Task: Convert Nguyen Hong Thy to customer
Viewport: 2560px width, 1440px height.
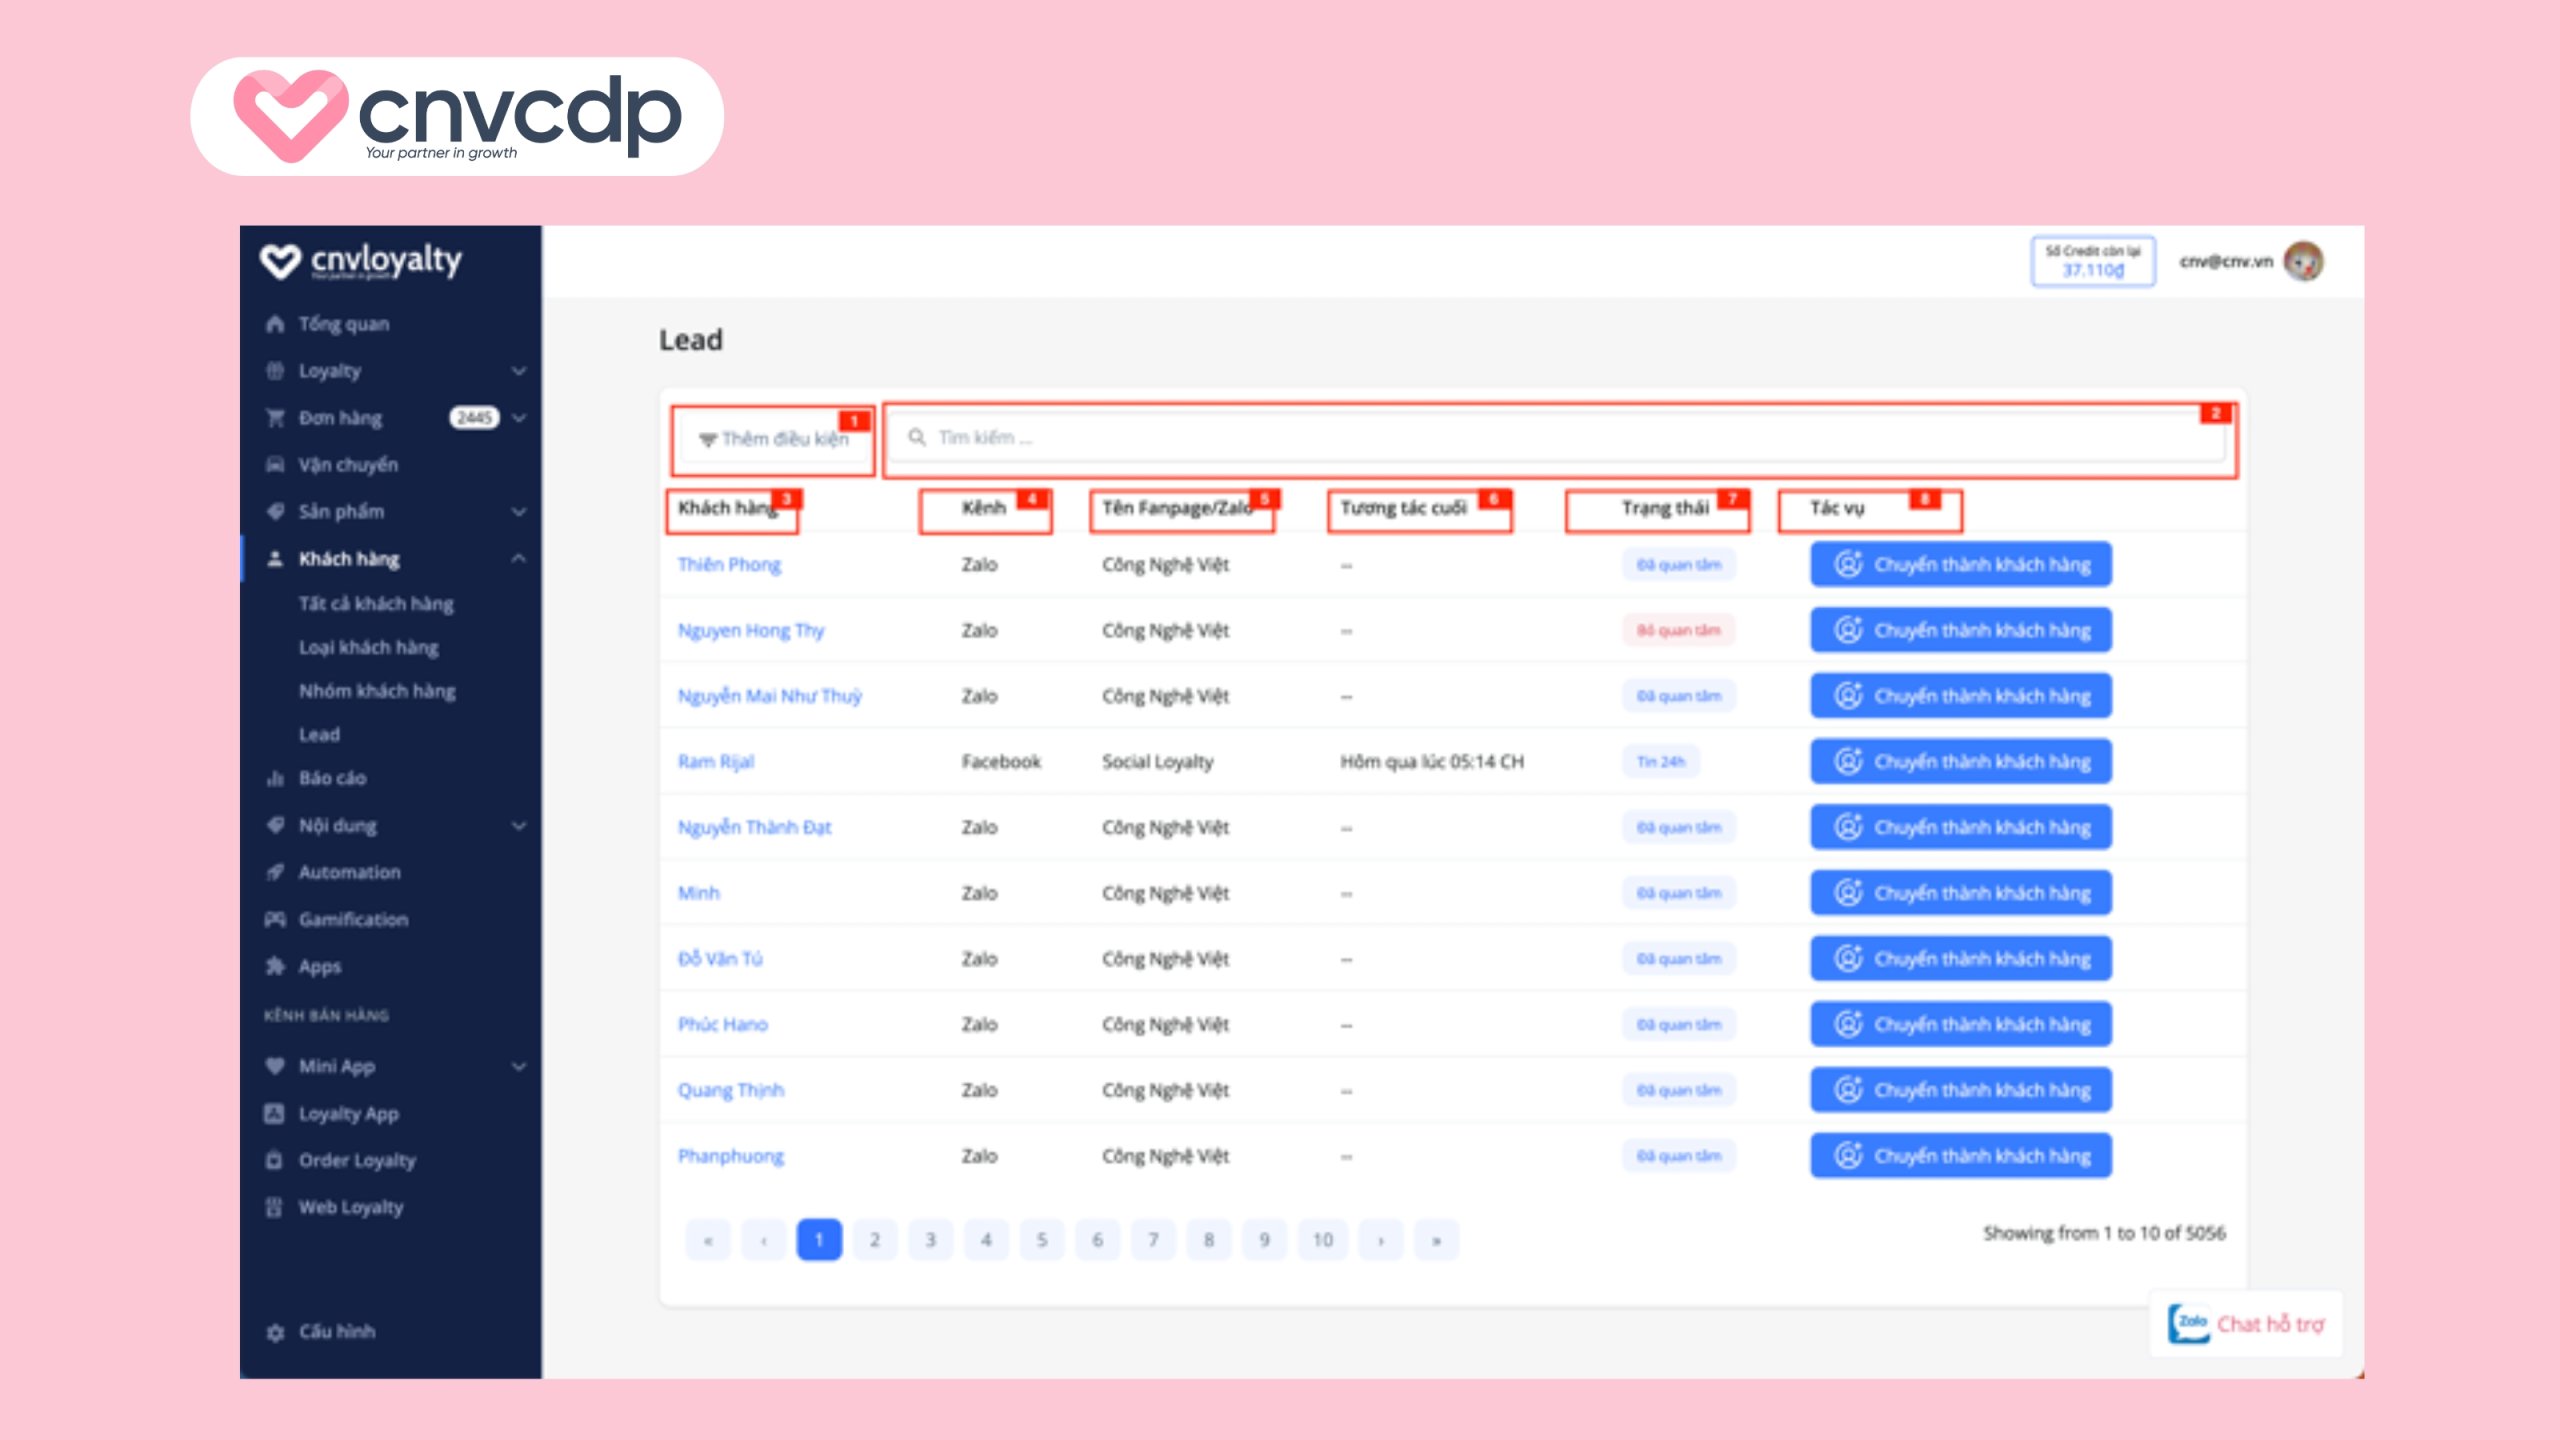Action: pos(1961,630)
